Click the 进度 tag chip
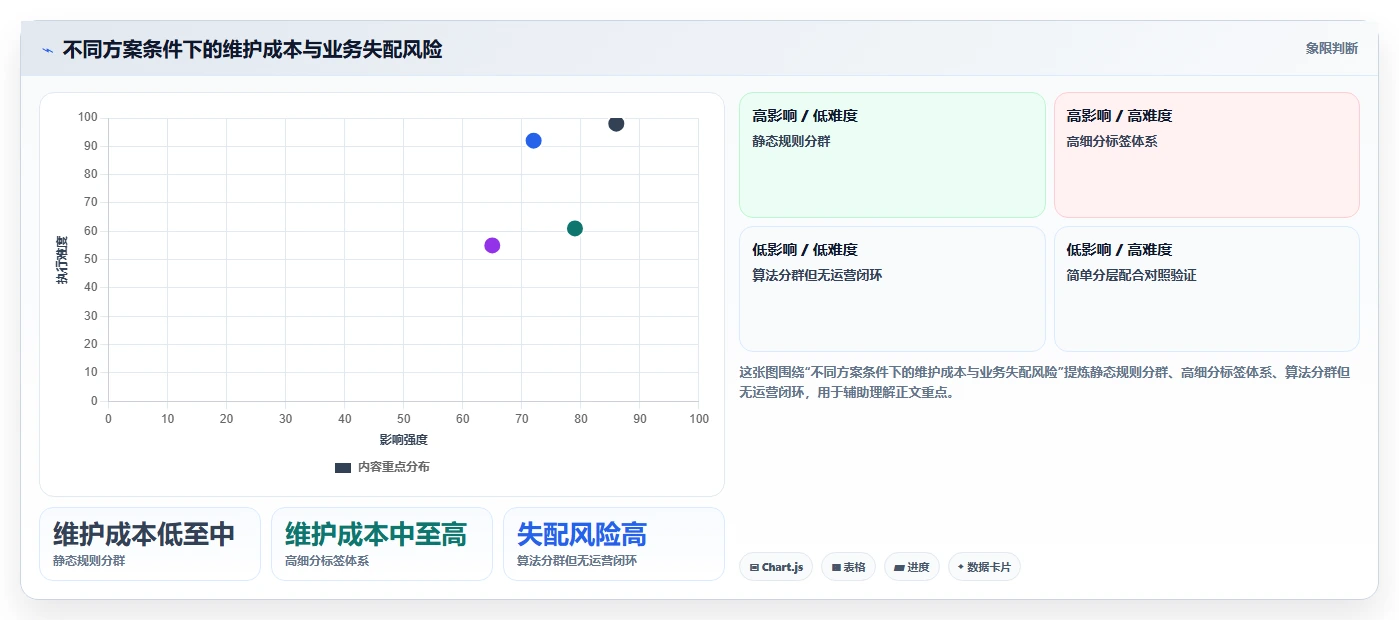The image size is (1399, 620). pyautogui.click(x=911, y=567)
